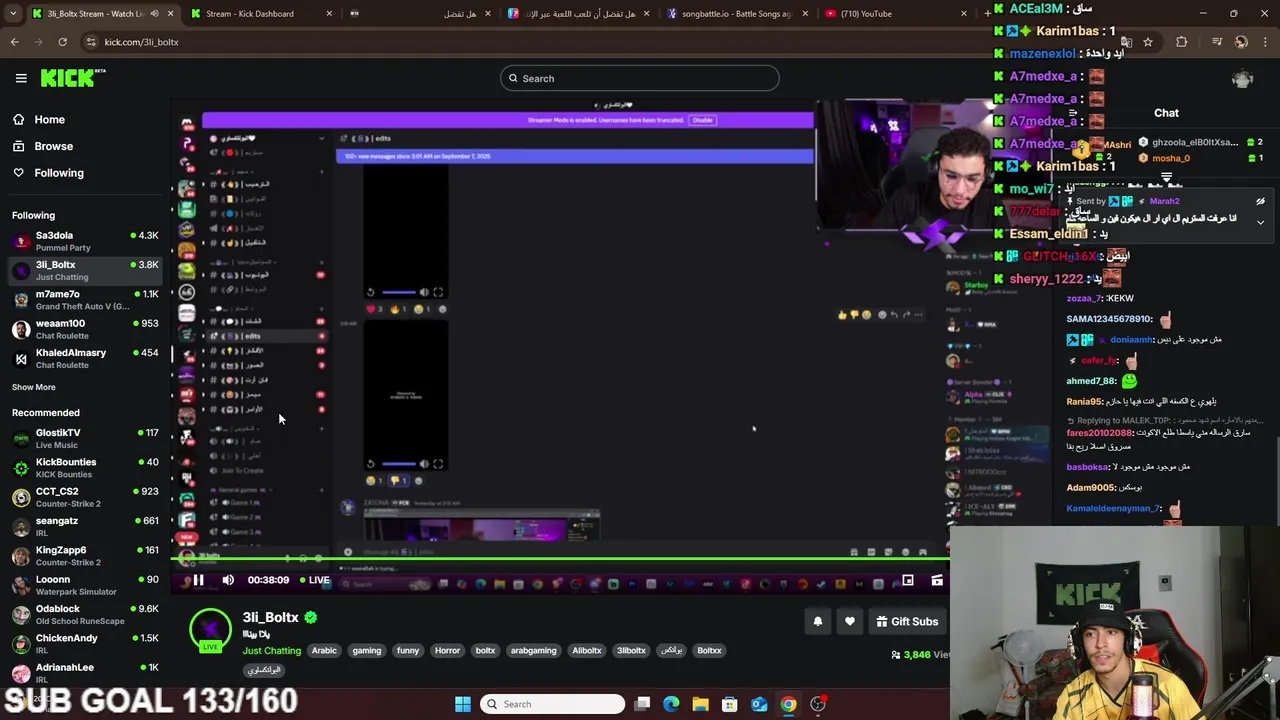Select the Aliboltx tag
This screenshot has width=1280, height=720.
click(x=587, y=651)
